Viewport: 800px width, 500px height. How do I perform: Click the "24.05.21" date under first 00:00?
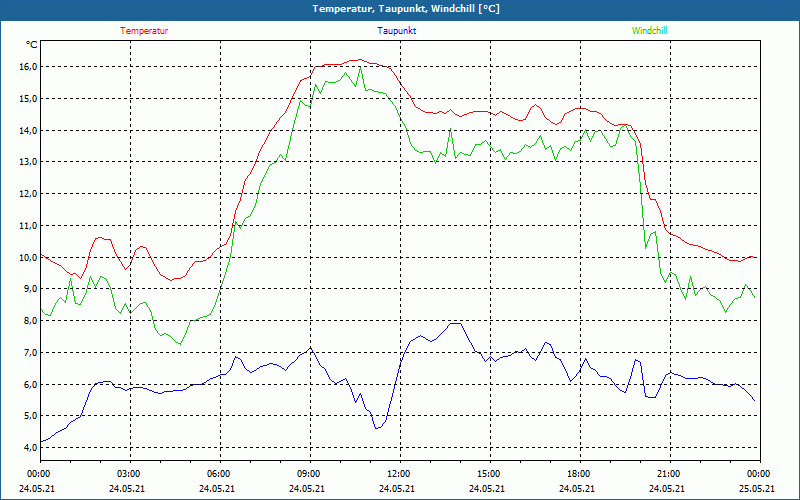(37, 488)
